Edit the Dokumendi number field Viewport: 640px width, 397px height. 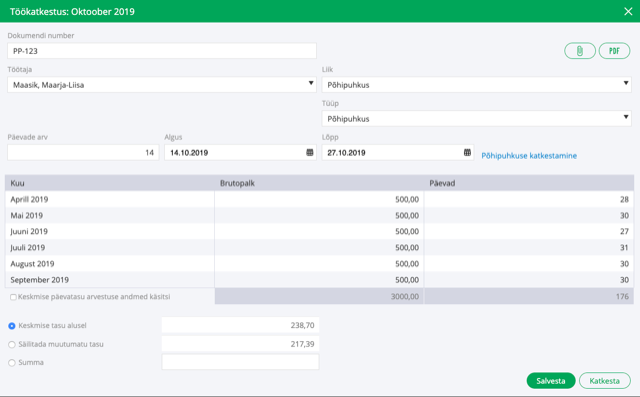(x=162, y=51)
